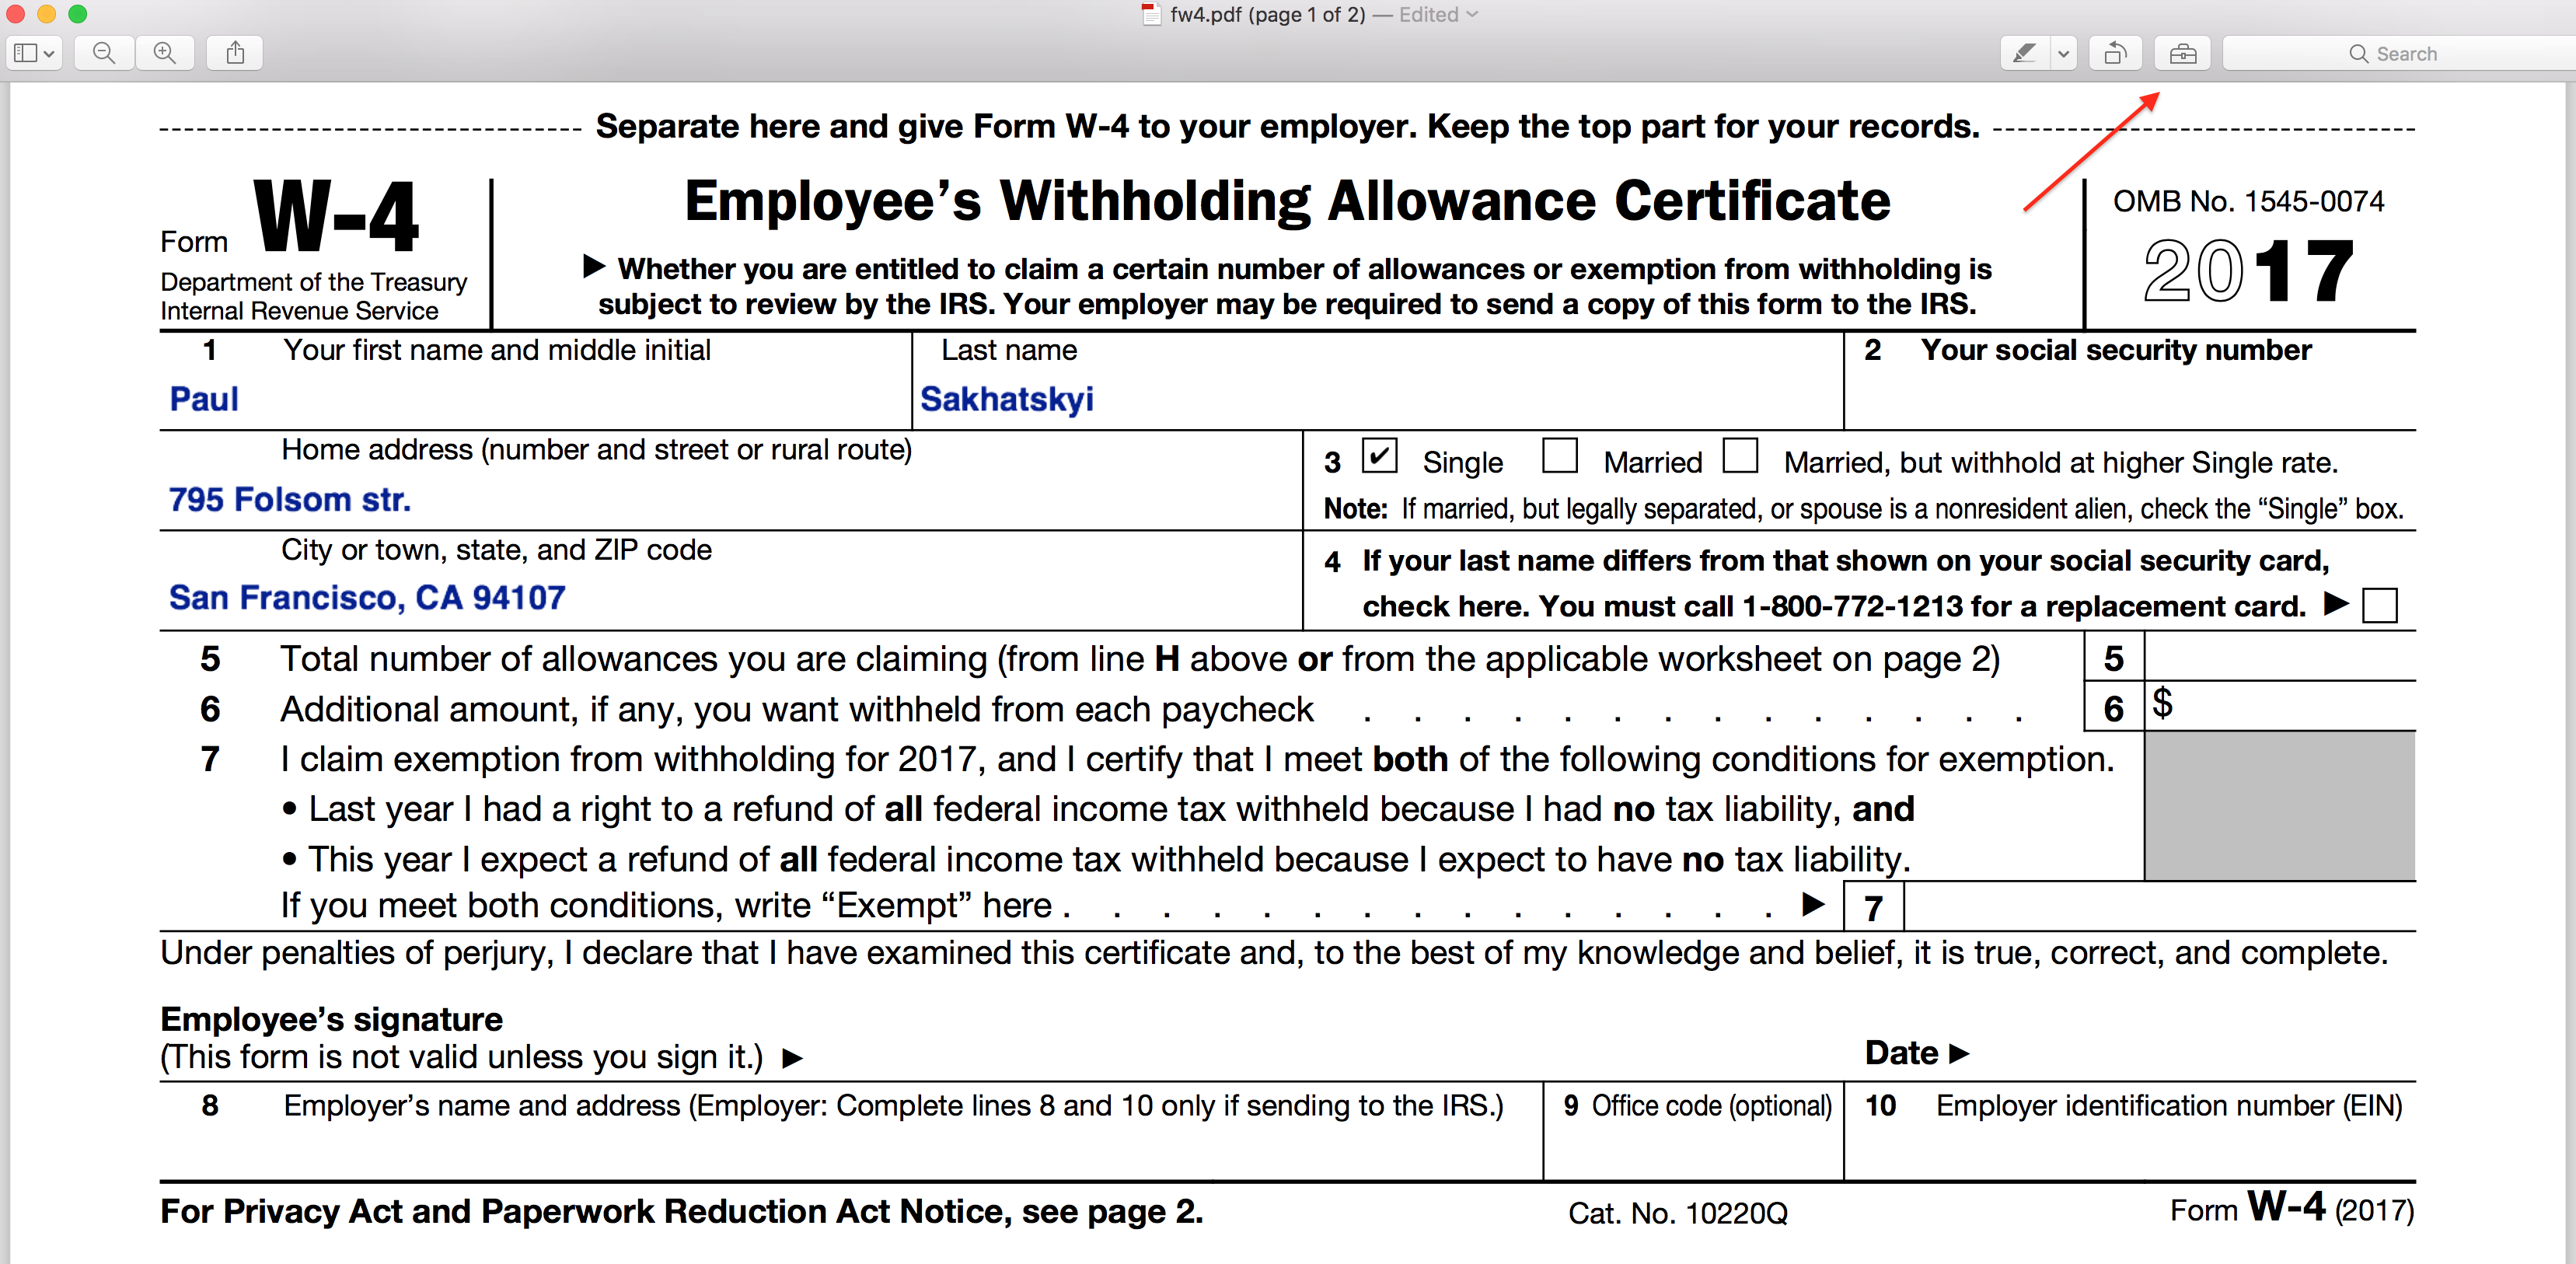Click the share/export icon
Screen dimensions: 2576x1264
[x=235, y=53]
